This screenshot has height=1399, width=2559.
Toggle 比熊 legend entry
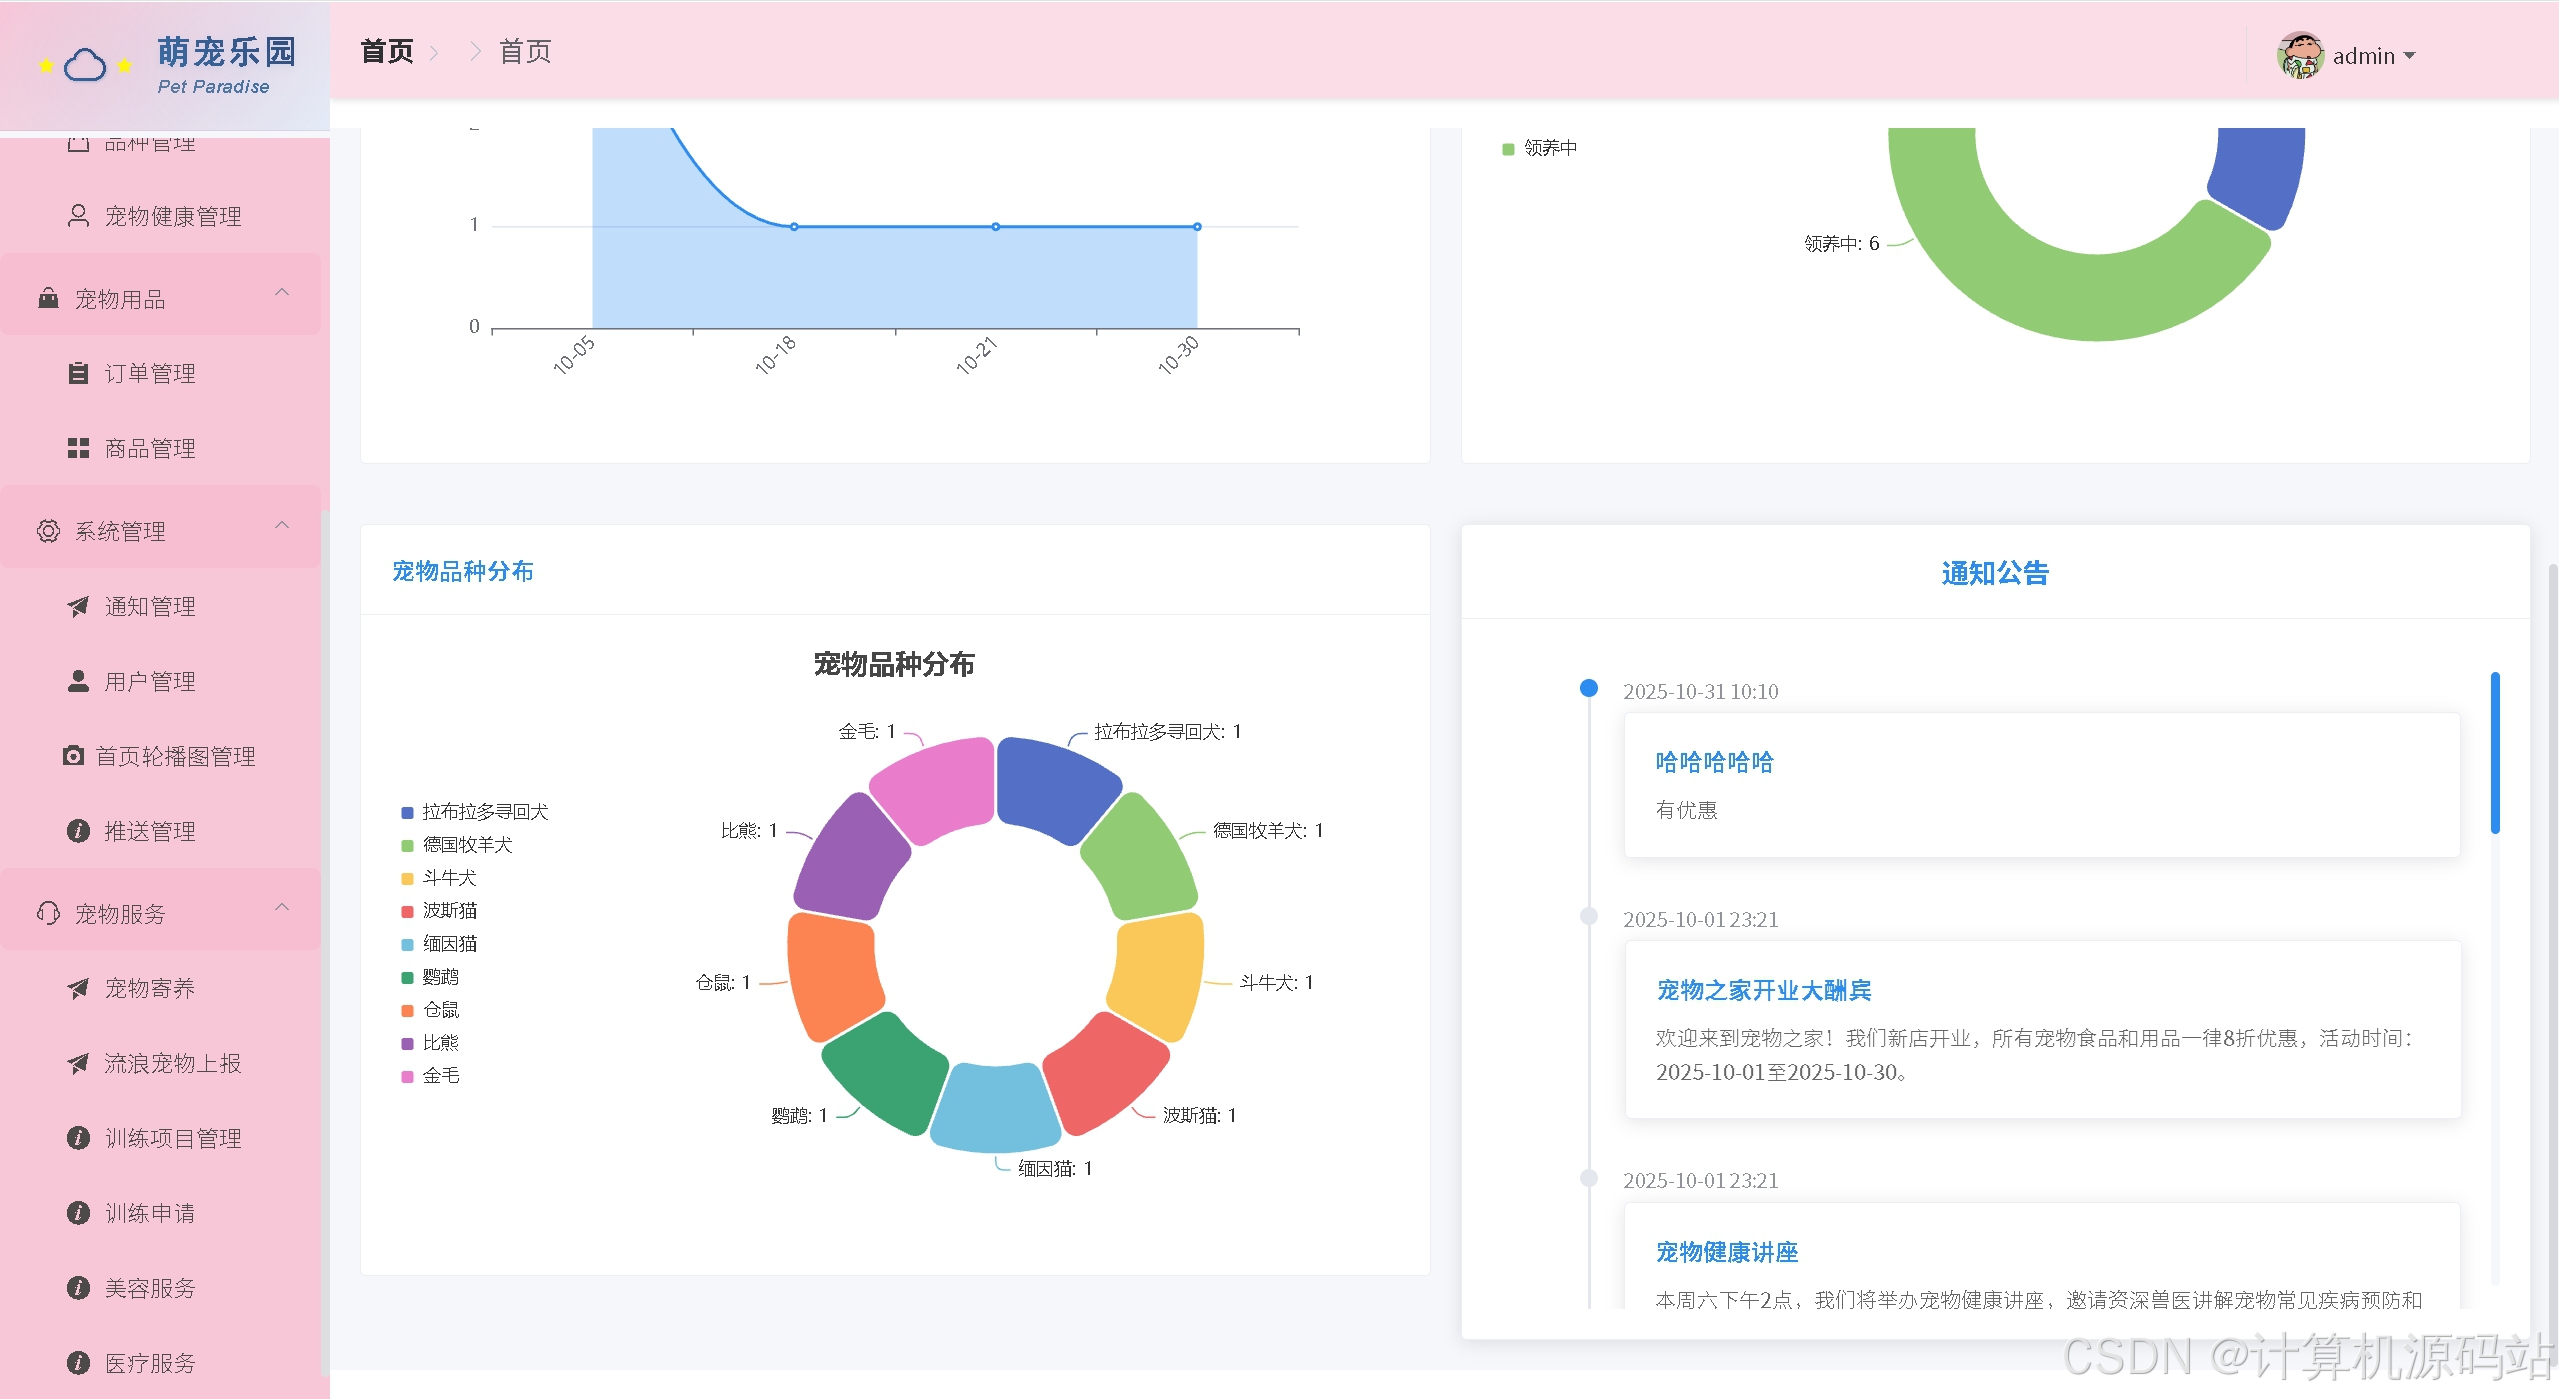(x=429, y=1042)
